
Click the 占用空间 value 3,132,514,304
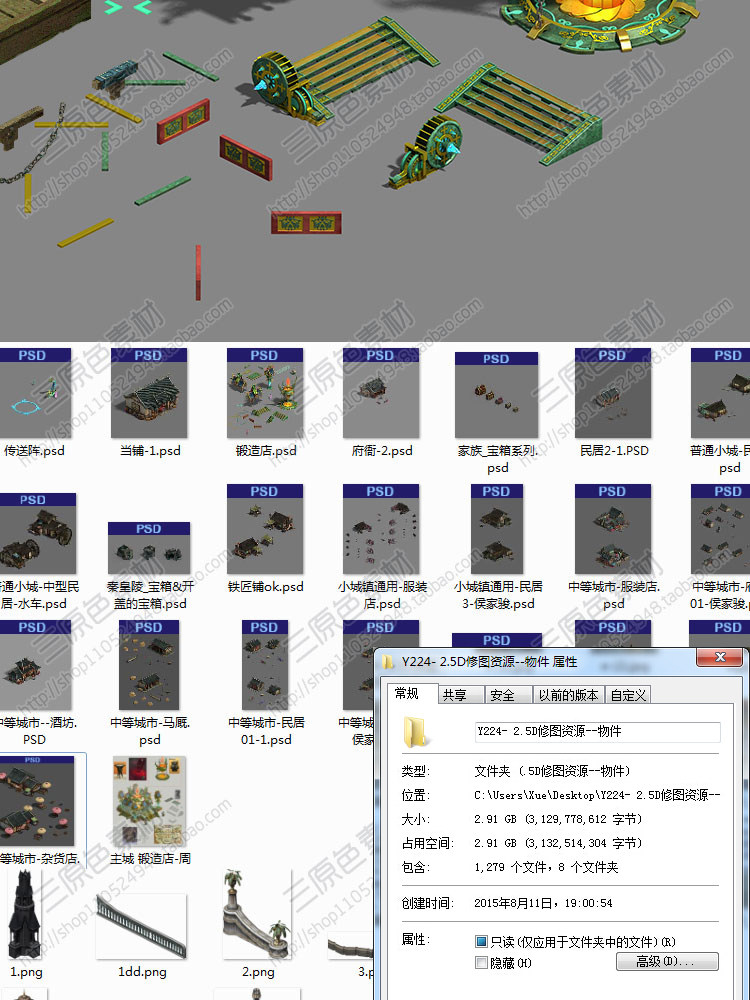[559, 843]
